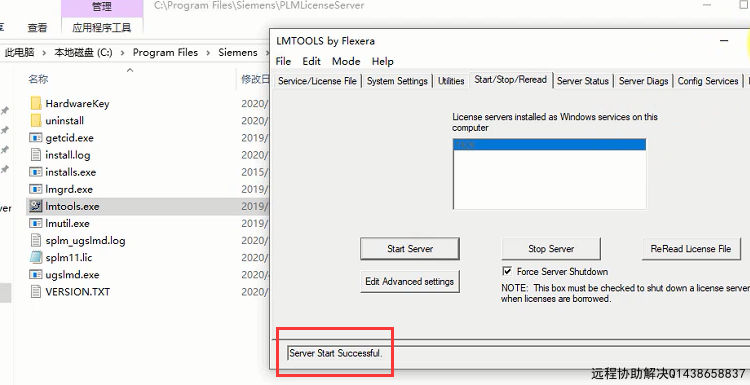
Task: Minimize the LMTOOLS window
Action: coord(724,41)
